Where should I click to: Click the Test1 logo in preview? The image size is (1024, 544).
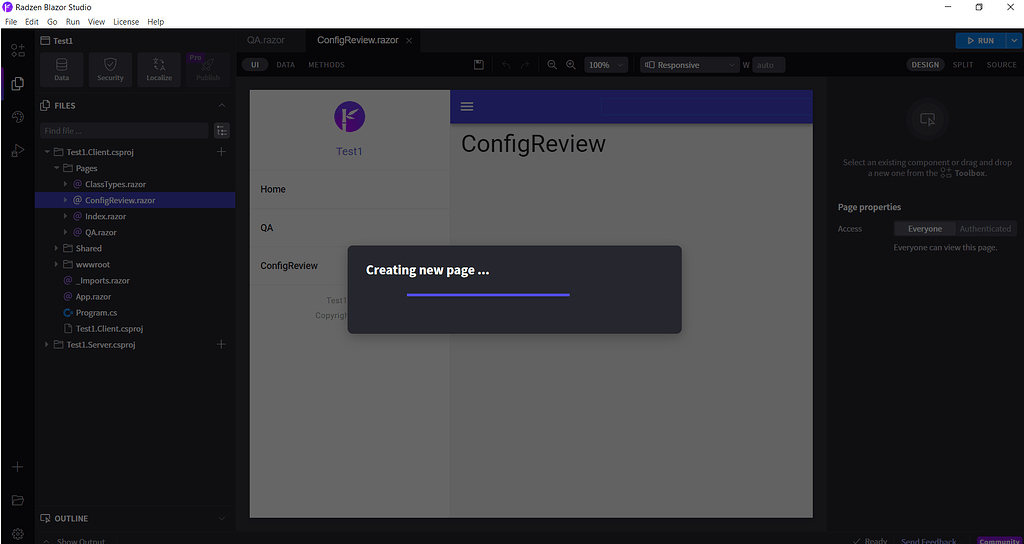pyautogui.click(x=349, y=117)
